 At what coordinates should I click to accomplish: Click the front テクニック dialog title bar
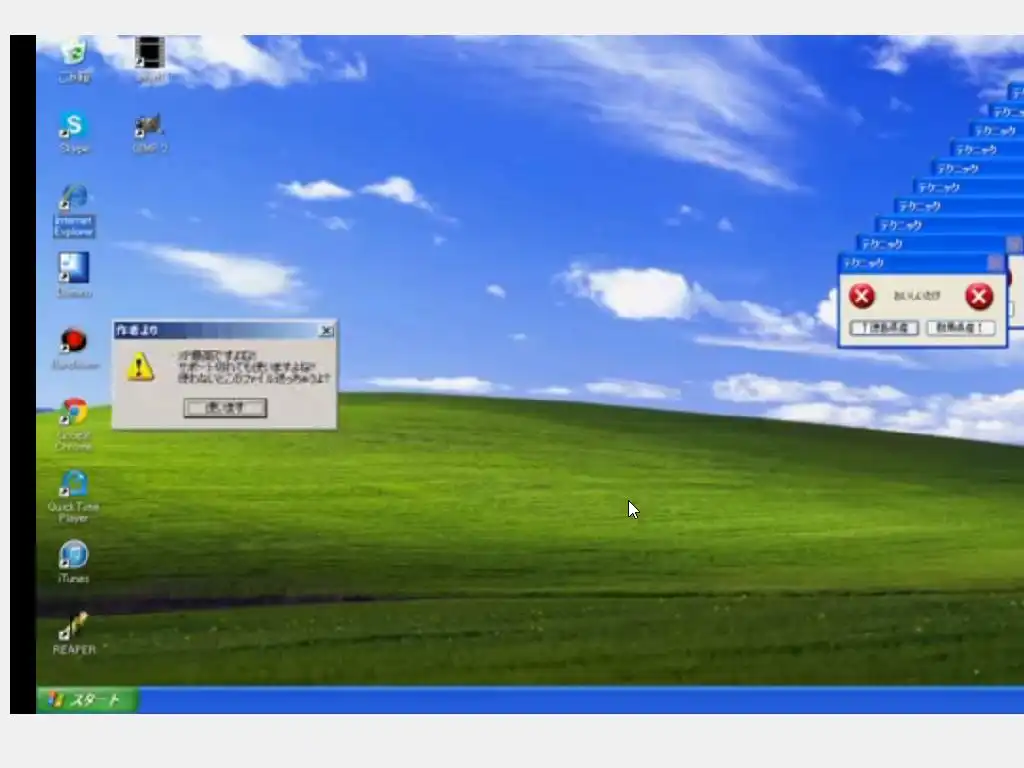922,263
